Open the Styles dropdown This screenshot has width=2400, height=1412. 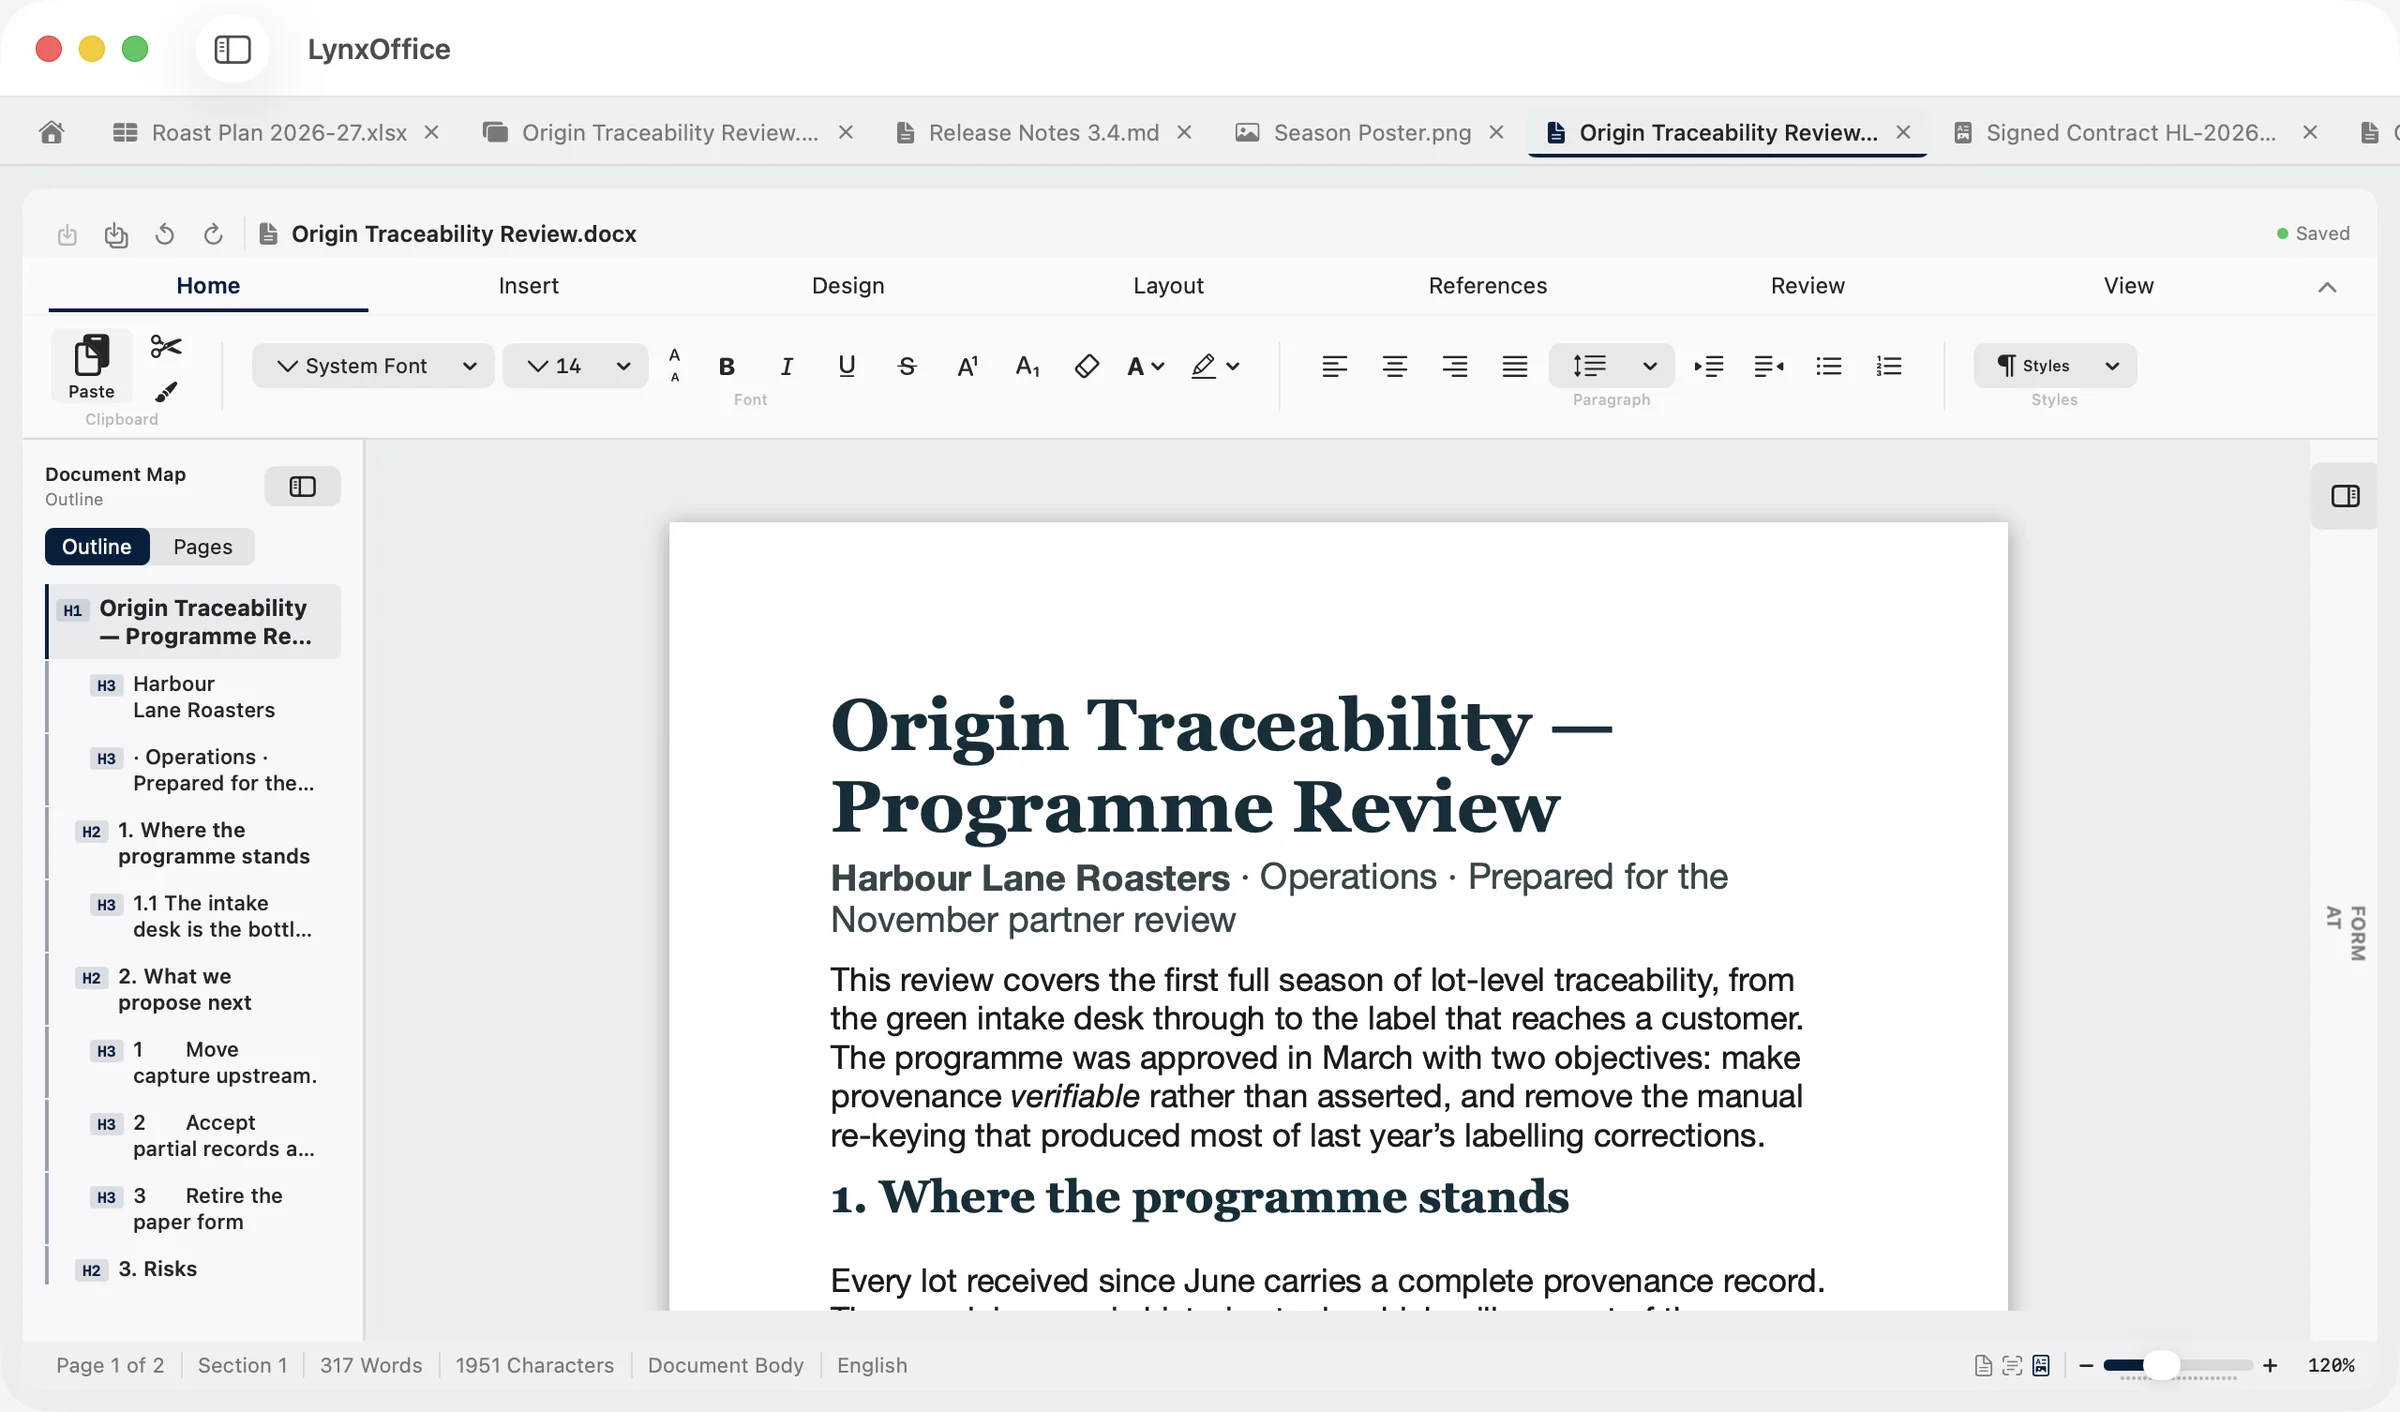(x=2055, y=366)
